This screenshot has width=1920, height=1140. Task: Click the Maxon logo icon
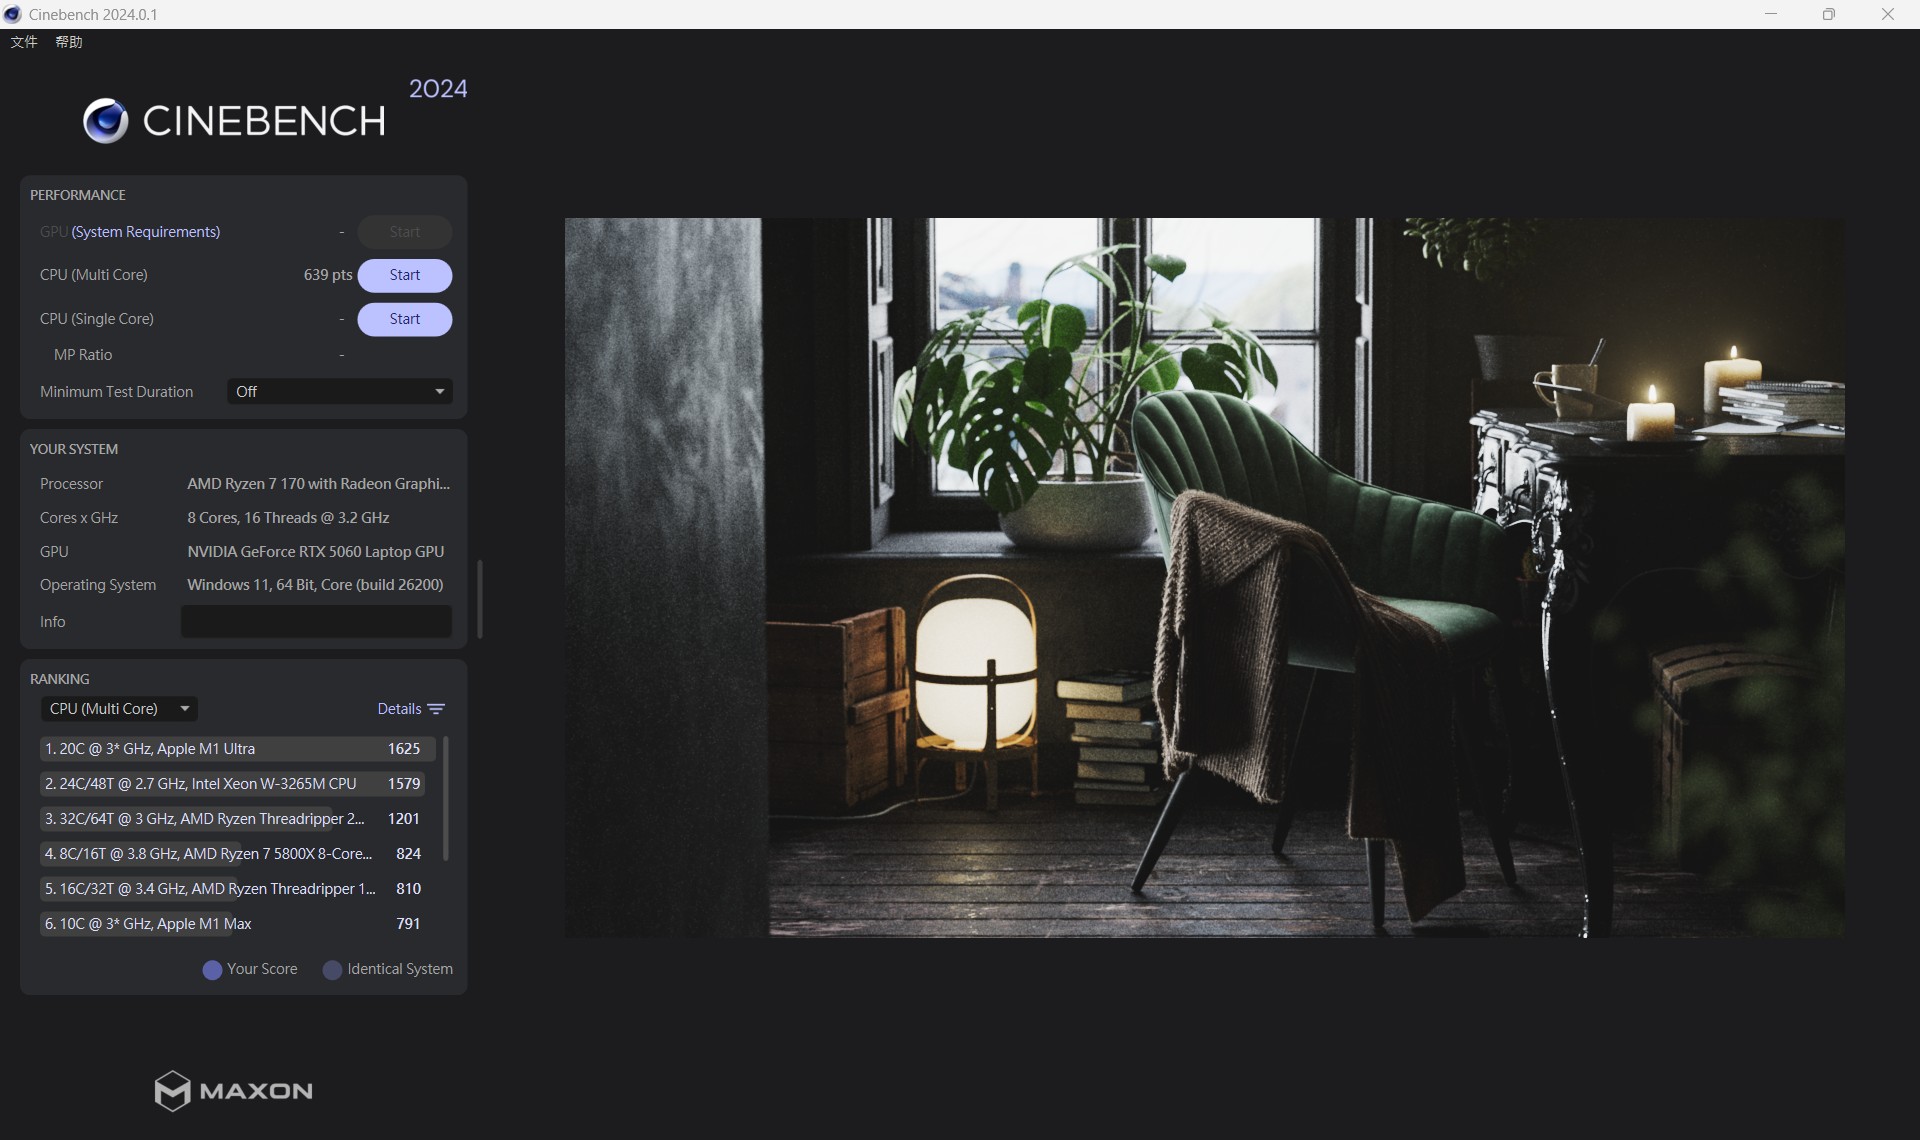[172, 1091]
